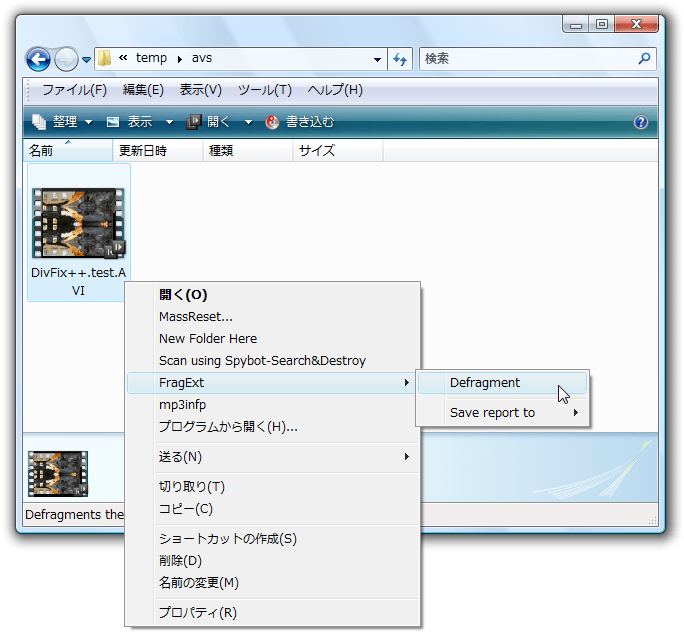The height and width of the screenshot is (636, 684).
Task: Click the refresh button beside address bar
Action: [x=400, y=59]
